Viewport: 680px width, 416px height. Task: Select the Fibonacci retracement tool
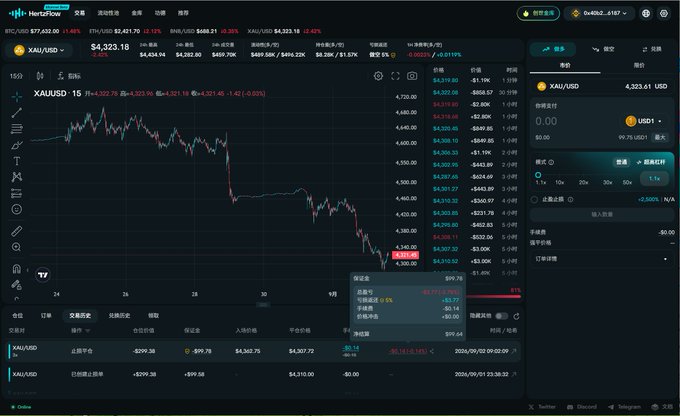pos(16,128)
